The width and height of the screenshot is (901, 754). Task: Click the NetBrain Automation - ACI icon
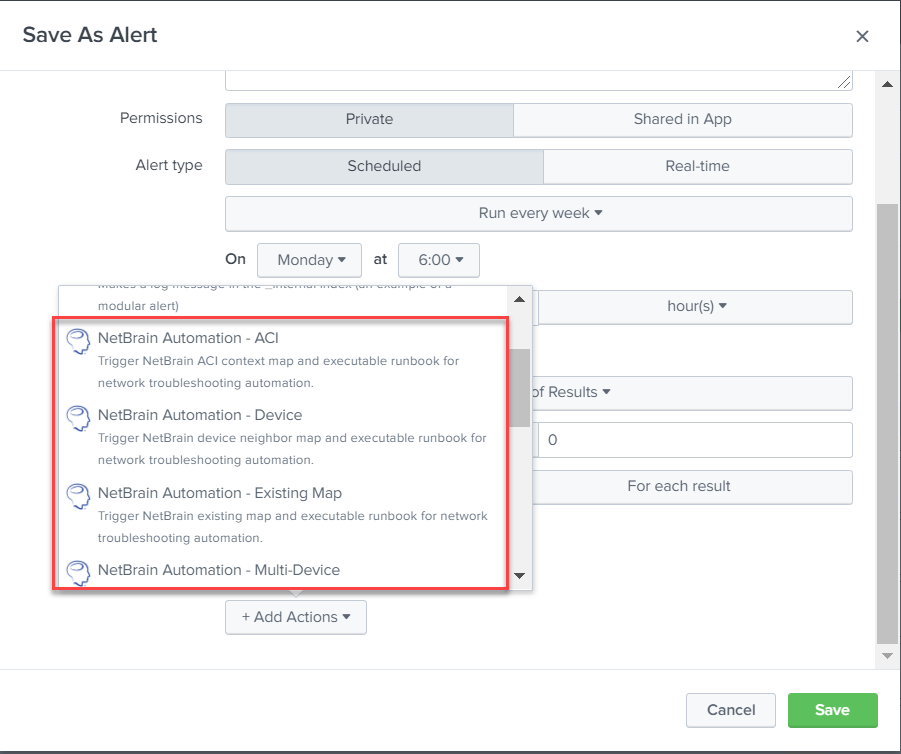click(x=78, y=341)
